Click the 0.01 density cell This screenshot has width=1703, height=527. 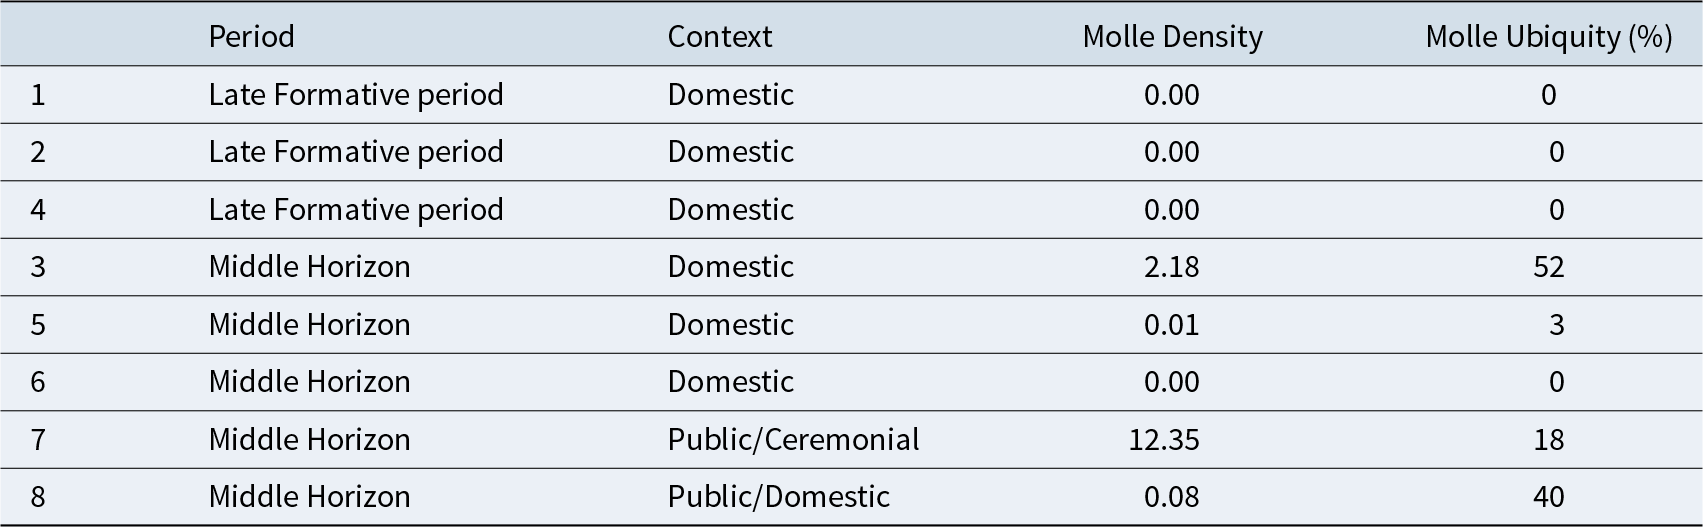pyautogui.click(x=1171, y=324)
